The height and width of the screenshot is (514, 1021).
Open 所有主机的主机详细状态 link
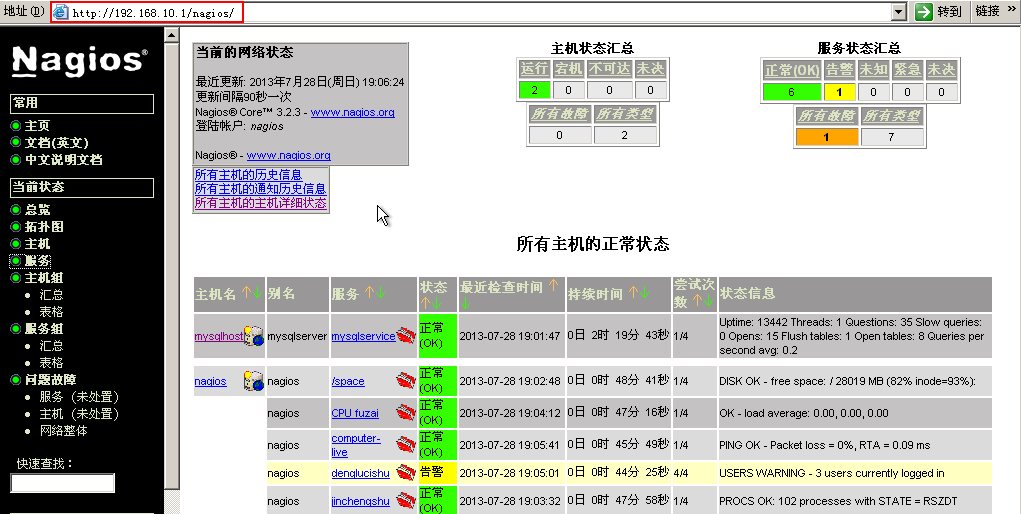(260, 203)
